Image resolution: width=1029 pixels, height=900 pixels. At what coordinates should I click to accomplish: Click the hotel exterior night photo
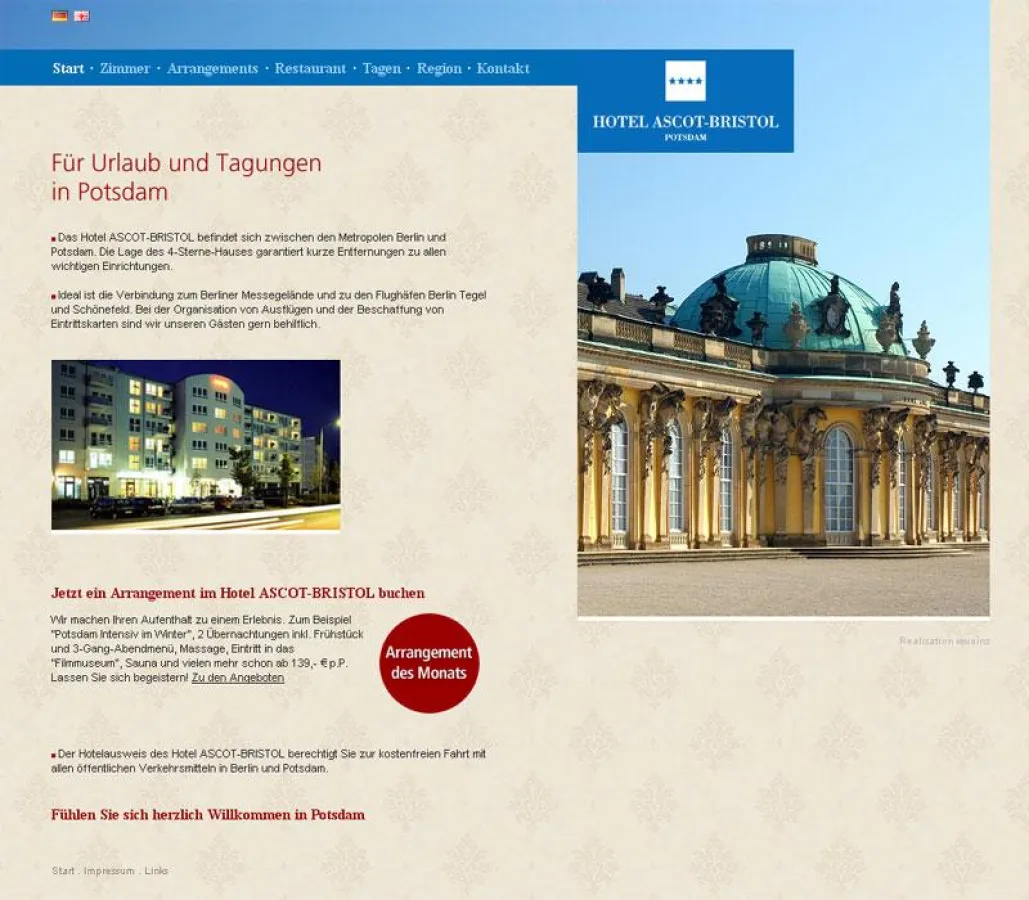(194, 444)
